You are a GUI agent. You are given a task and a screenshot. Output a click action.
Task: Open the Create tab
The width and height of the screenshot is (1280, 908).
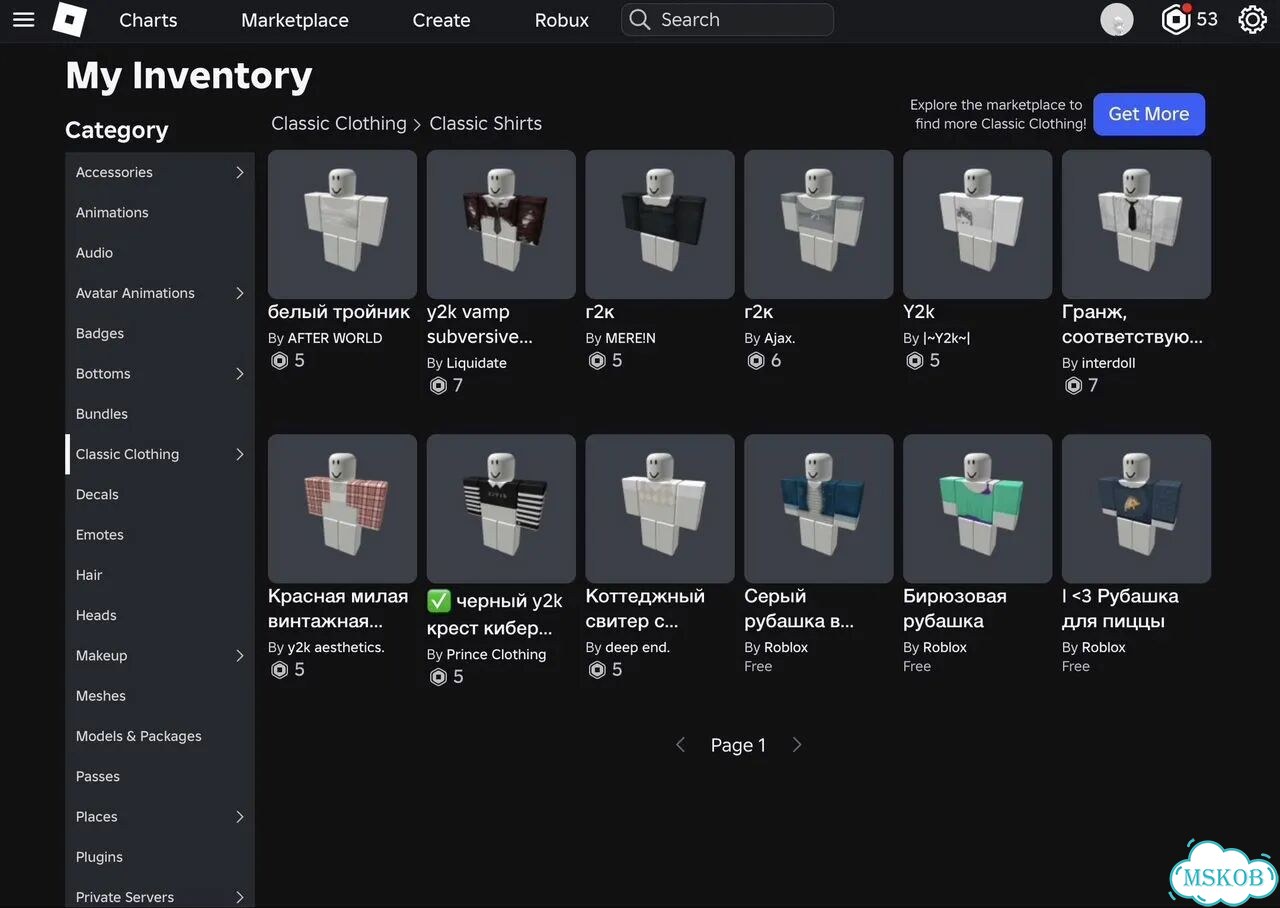coord(441,20)
